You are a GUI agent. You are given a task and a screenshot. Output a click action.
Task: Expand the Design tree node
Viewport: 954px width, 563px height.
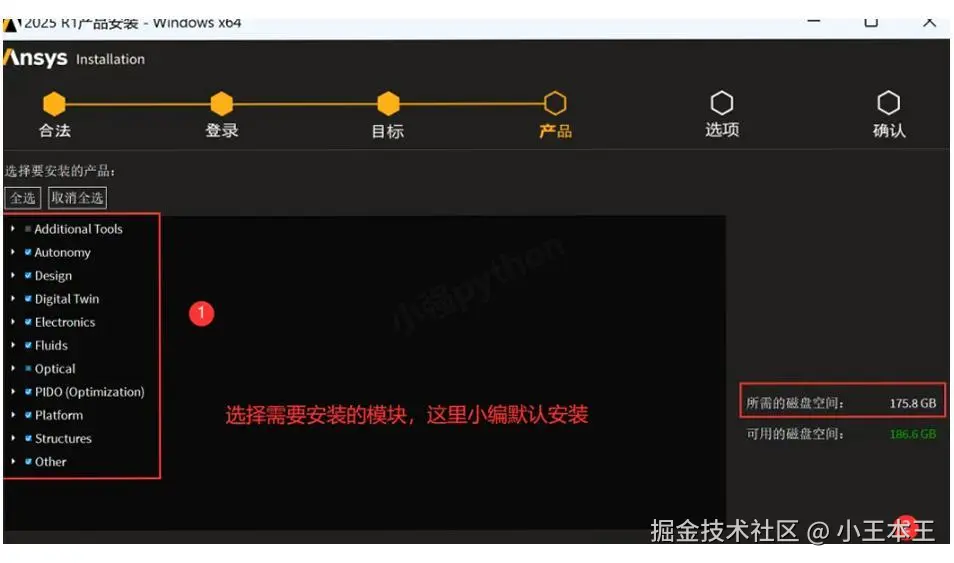pos(13,275)
